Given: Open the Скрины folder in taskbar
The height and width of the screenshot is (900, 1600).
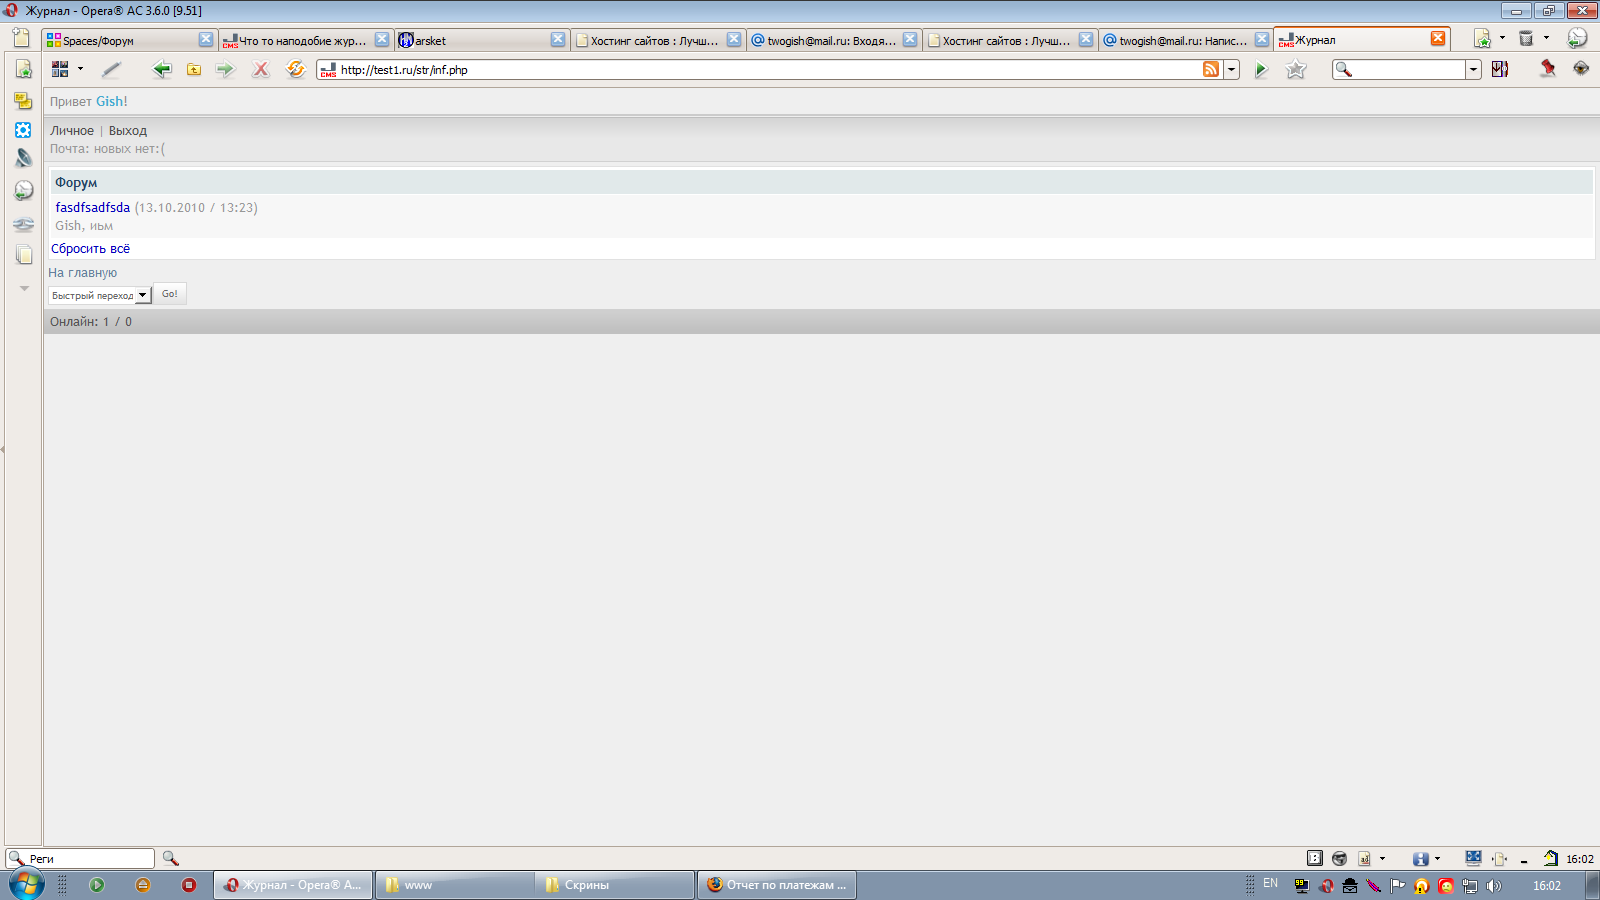Looking at the screenshot, I should 615,885.
